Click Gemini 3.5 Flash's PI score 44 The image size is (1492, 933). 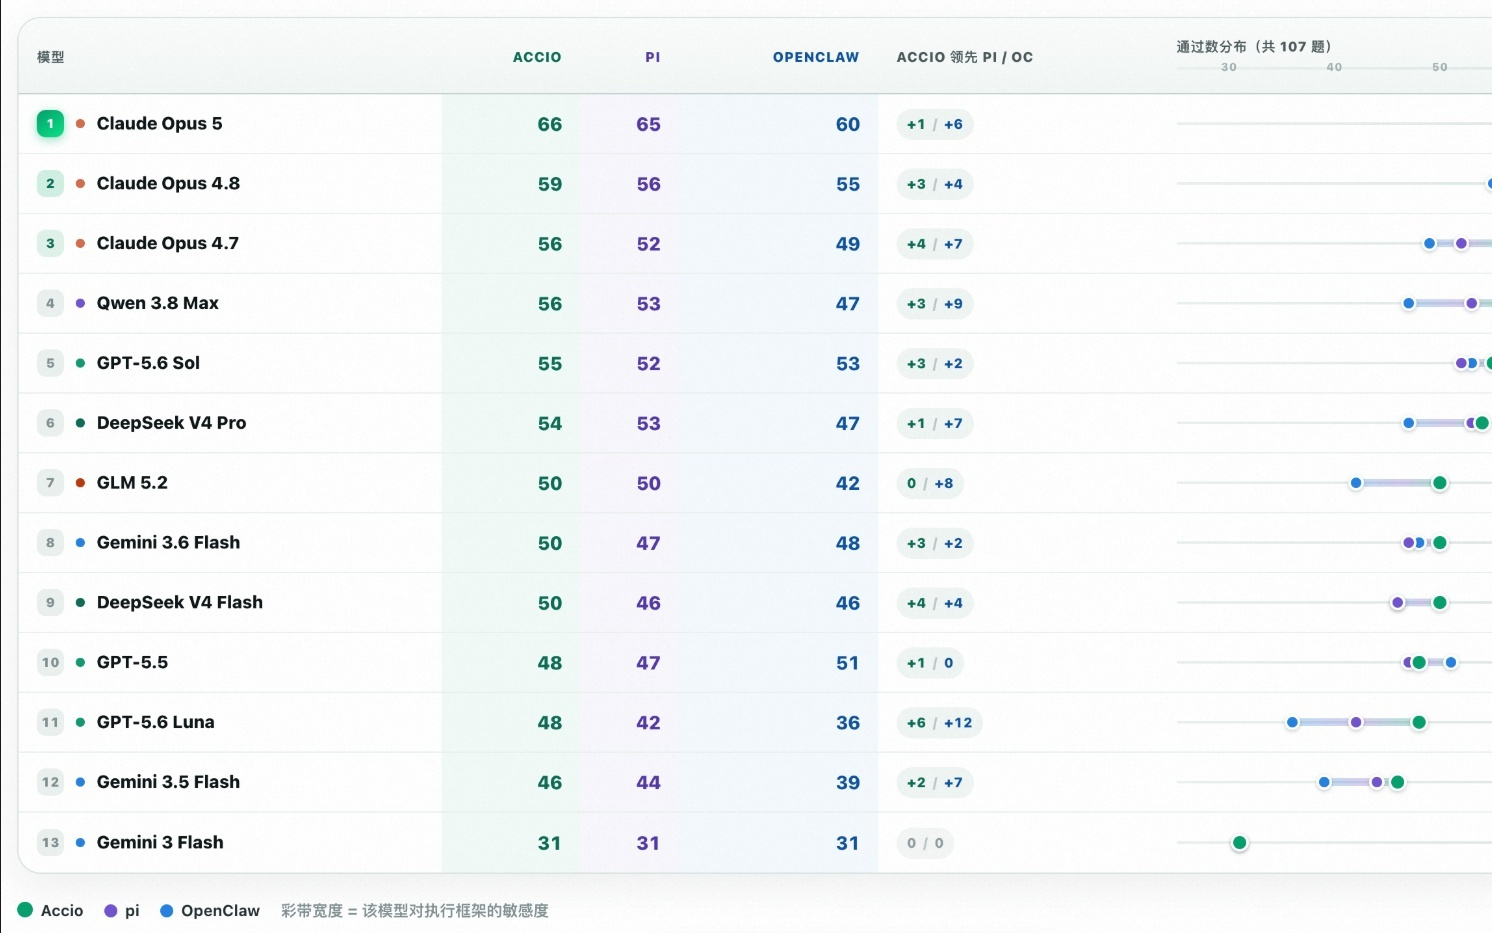649,784
